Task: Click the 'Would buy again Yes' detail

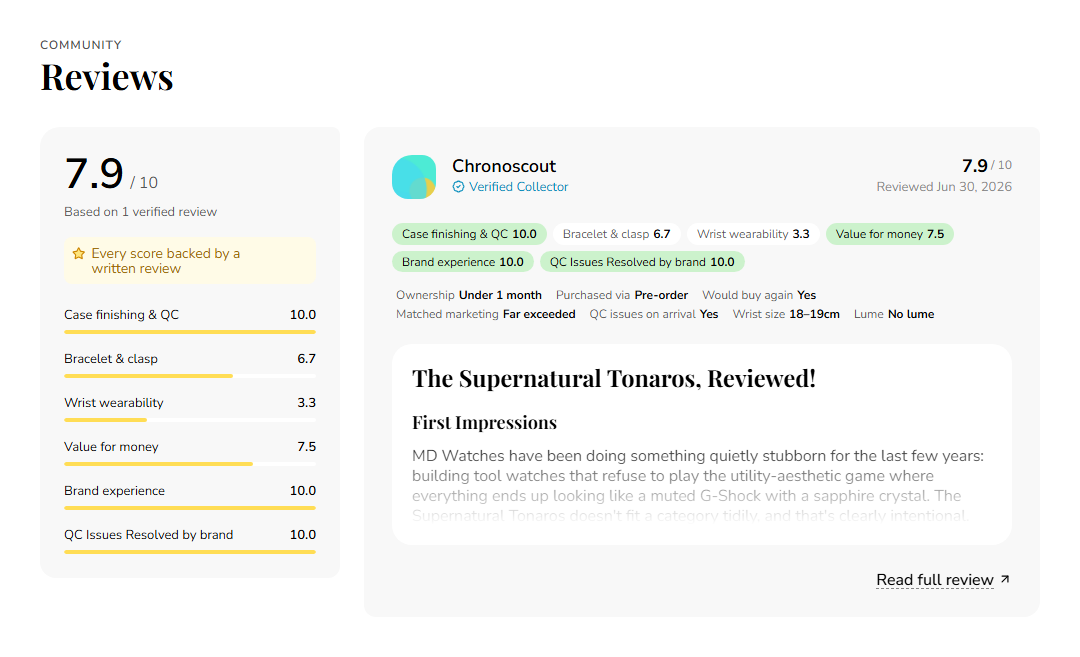Action: pos(759,295)
